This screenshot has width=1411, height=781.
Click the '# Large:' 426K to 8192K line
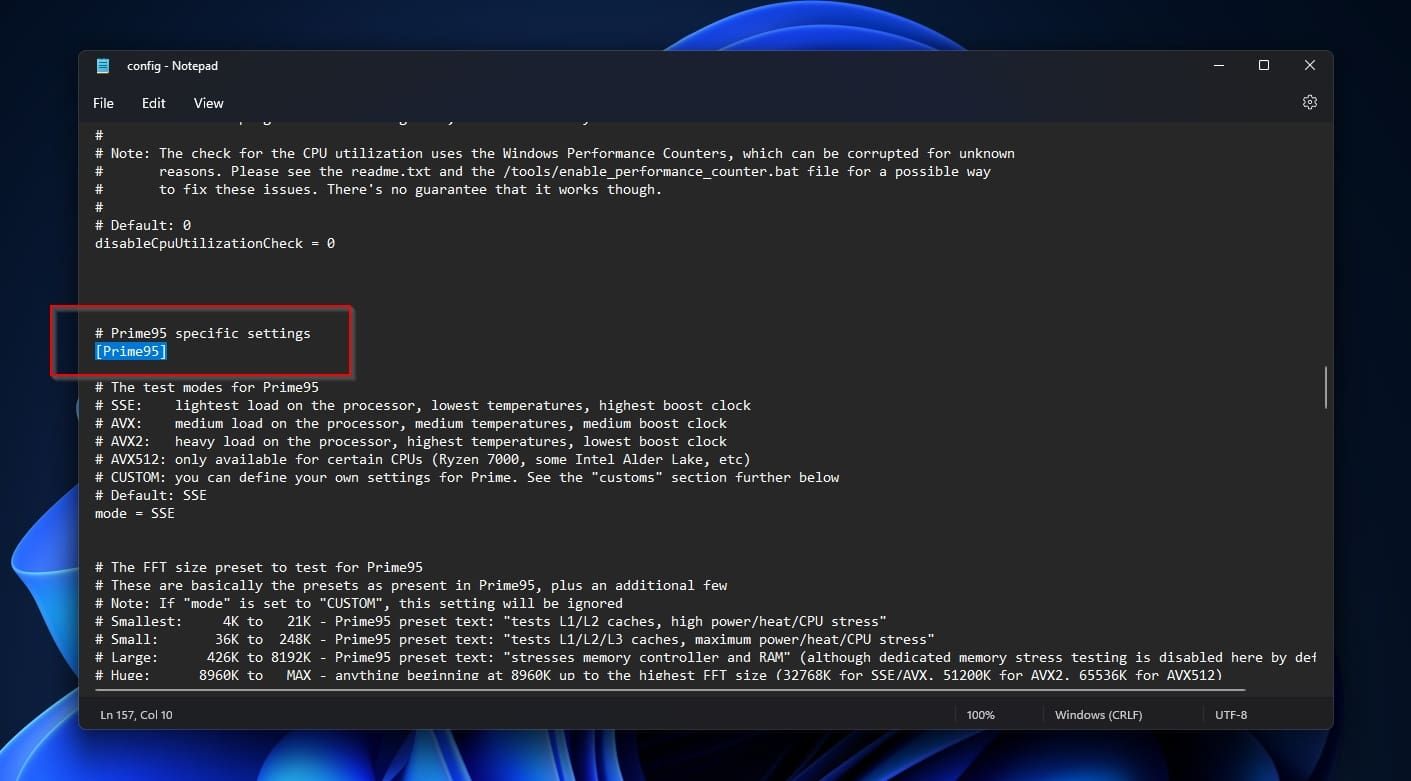pyautogui.click(x=706, y=657)
